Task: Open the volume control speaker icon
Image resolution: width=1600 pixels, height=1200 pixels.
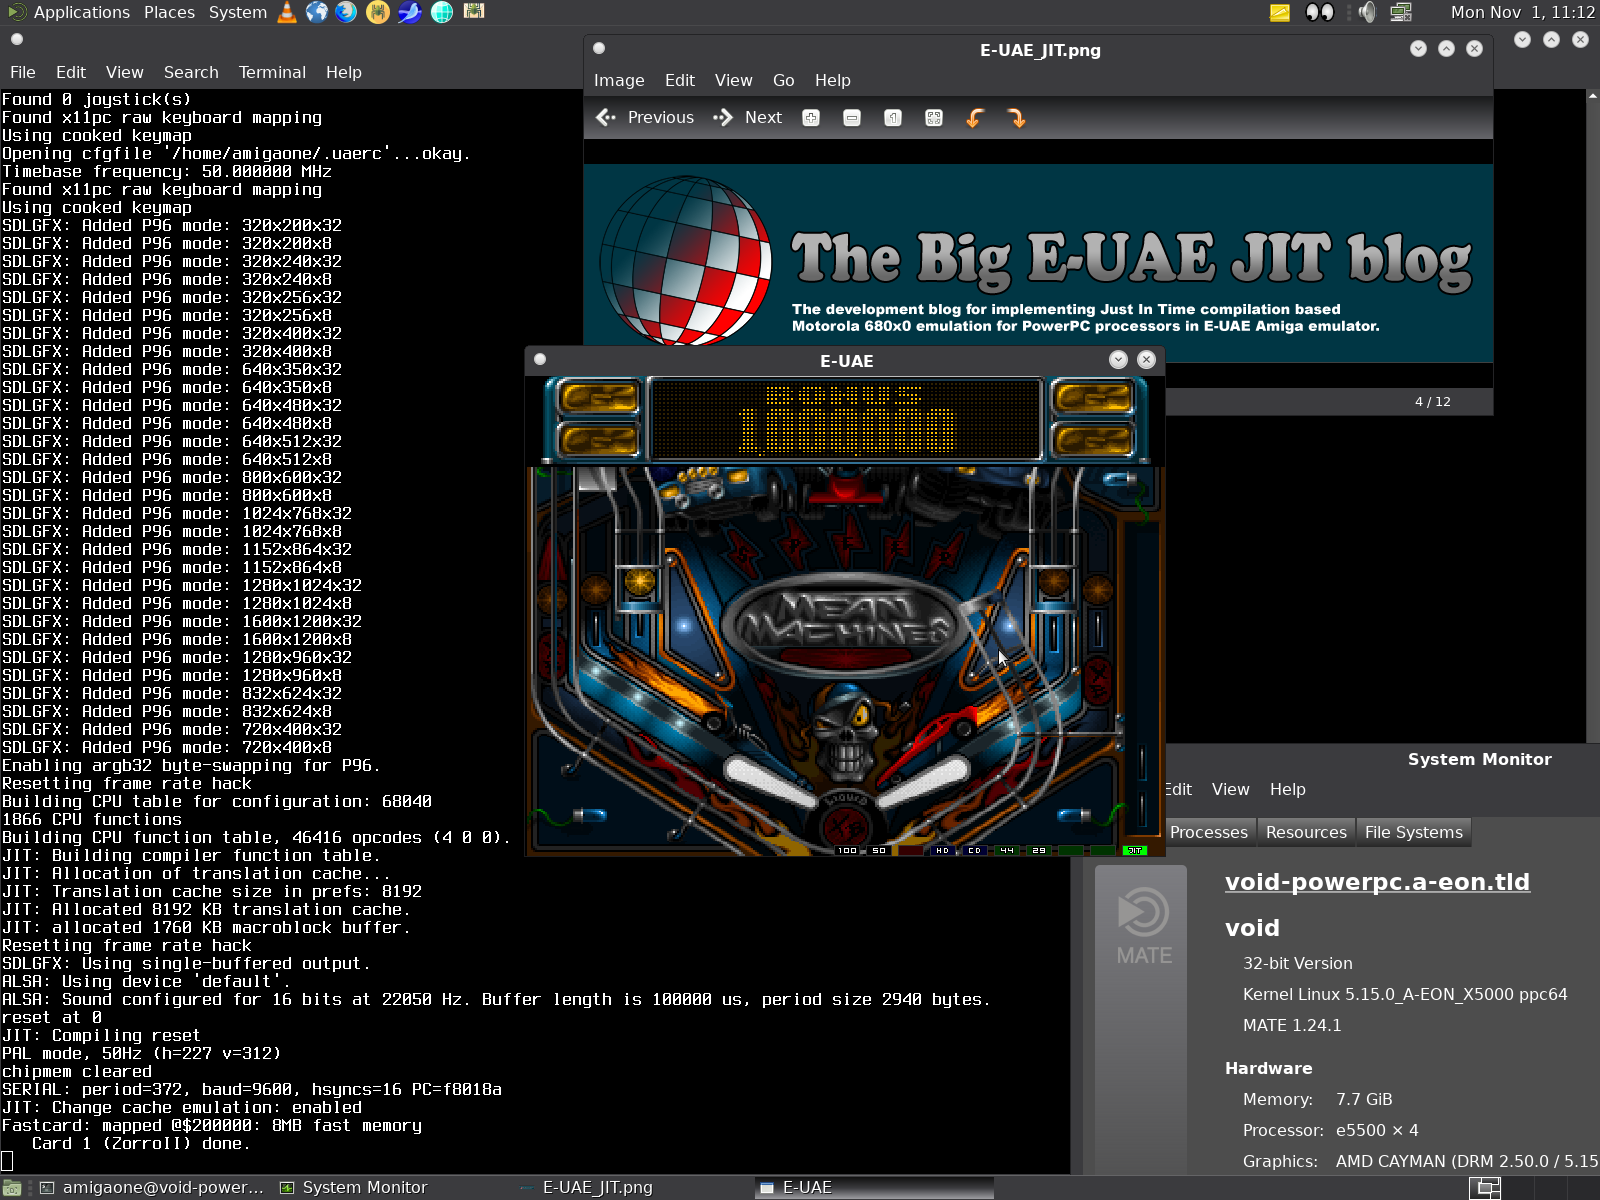Action: point(1367,12)
